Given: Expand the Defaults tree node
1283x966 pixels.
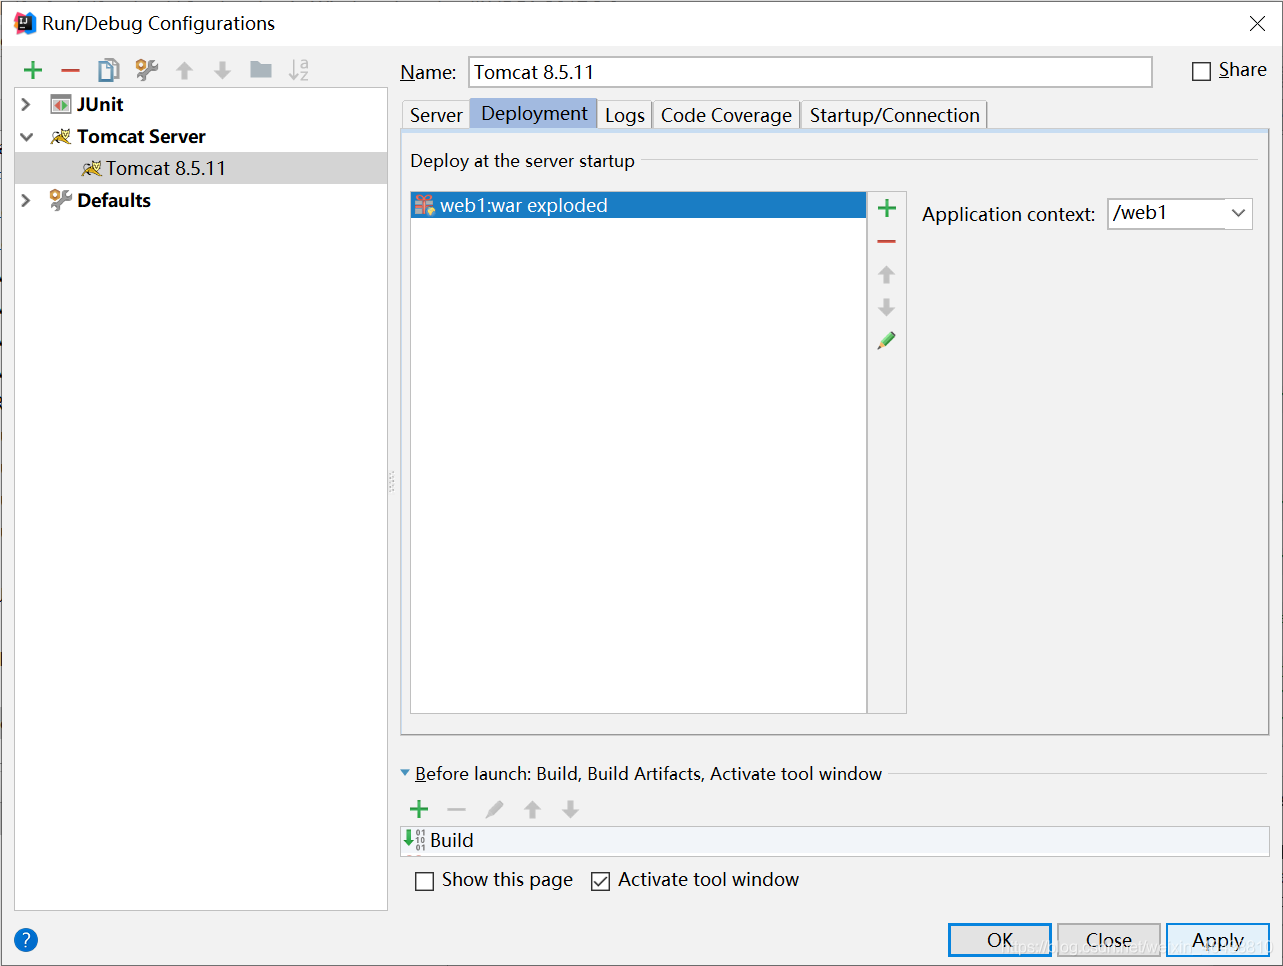Looking at the screenshot, I should [x=27, y=200].
